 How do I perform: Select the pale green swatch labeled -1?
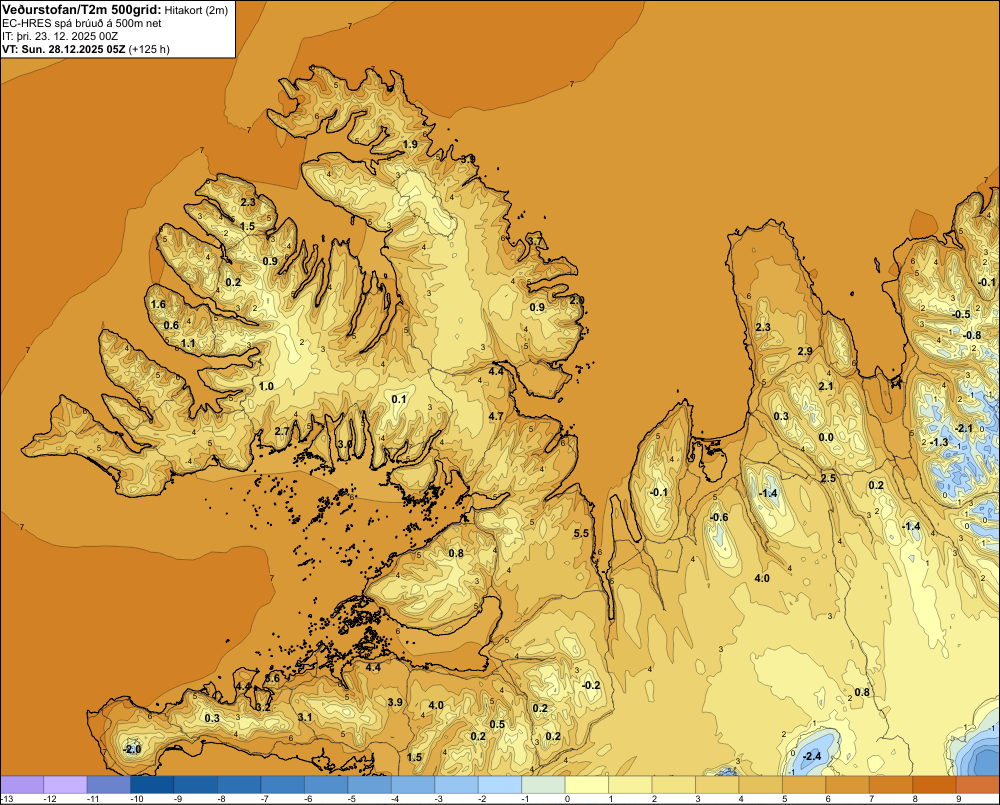543,785
